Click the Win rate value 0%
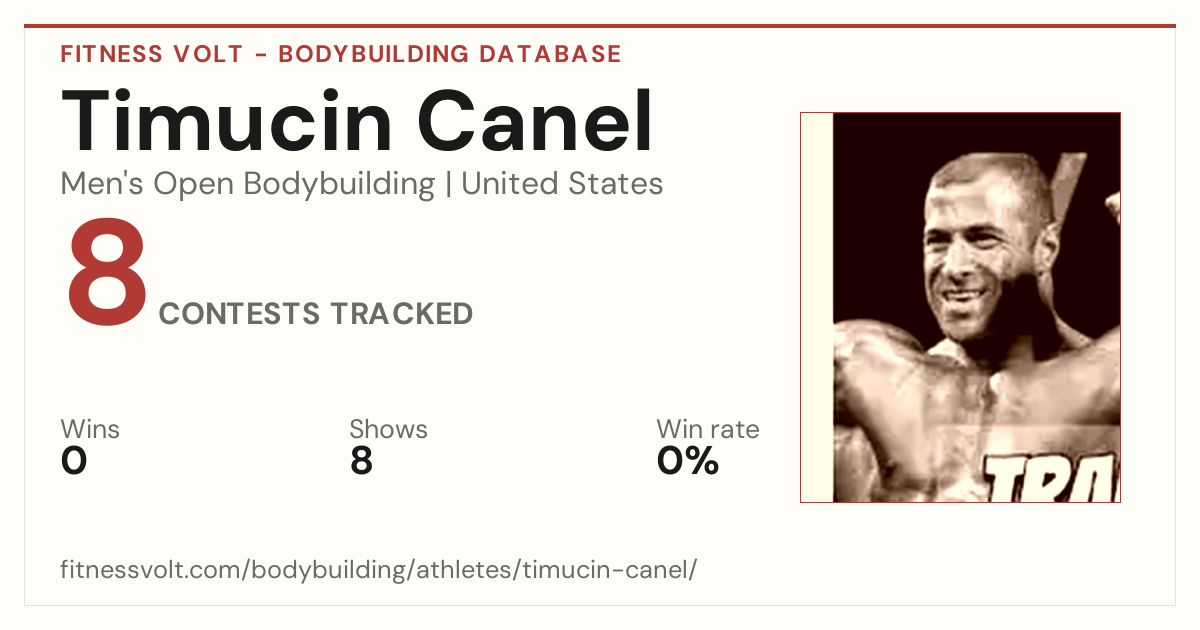The width and height of the screenshot is (1200, 630). (x=688, y=461)
